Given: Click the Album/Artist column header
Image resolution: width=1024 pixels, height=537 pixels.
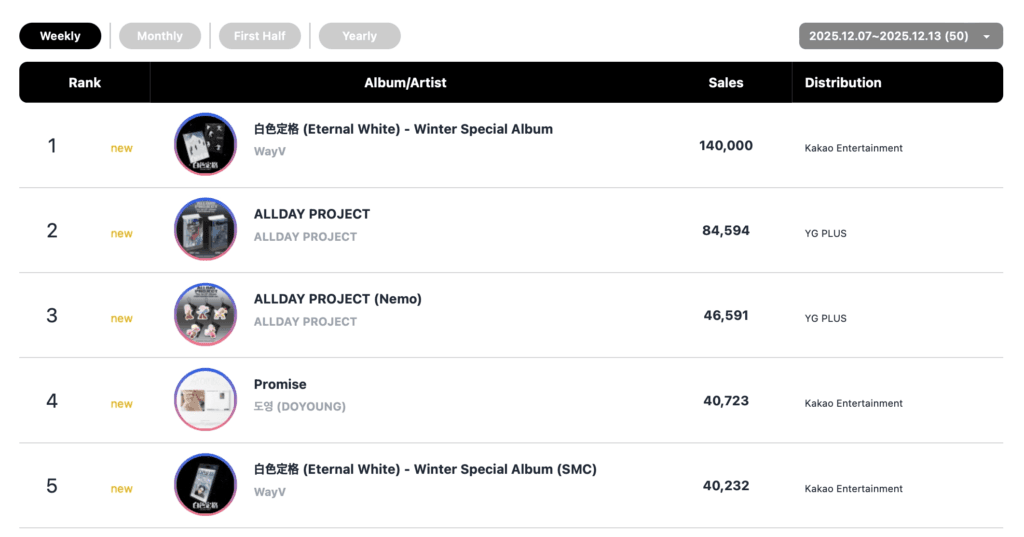Looking at the screenshot, I should coord(405,83).
